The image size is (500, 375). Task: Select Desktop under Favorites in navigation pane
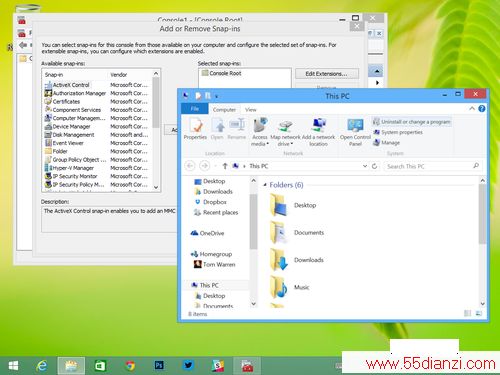click(210, 181)
